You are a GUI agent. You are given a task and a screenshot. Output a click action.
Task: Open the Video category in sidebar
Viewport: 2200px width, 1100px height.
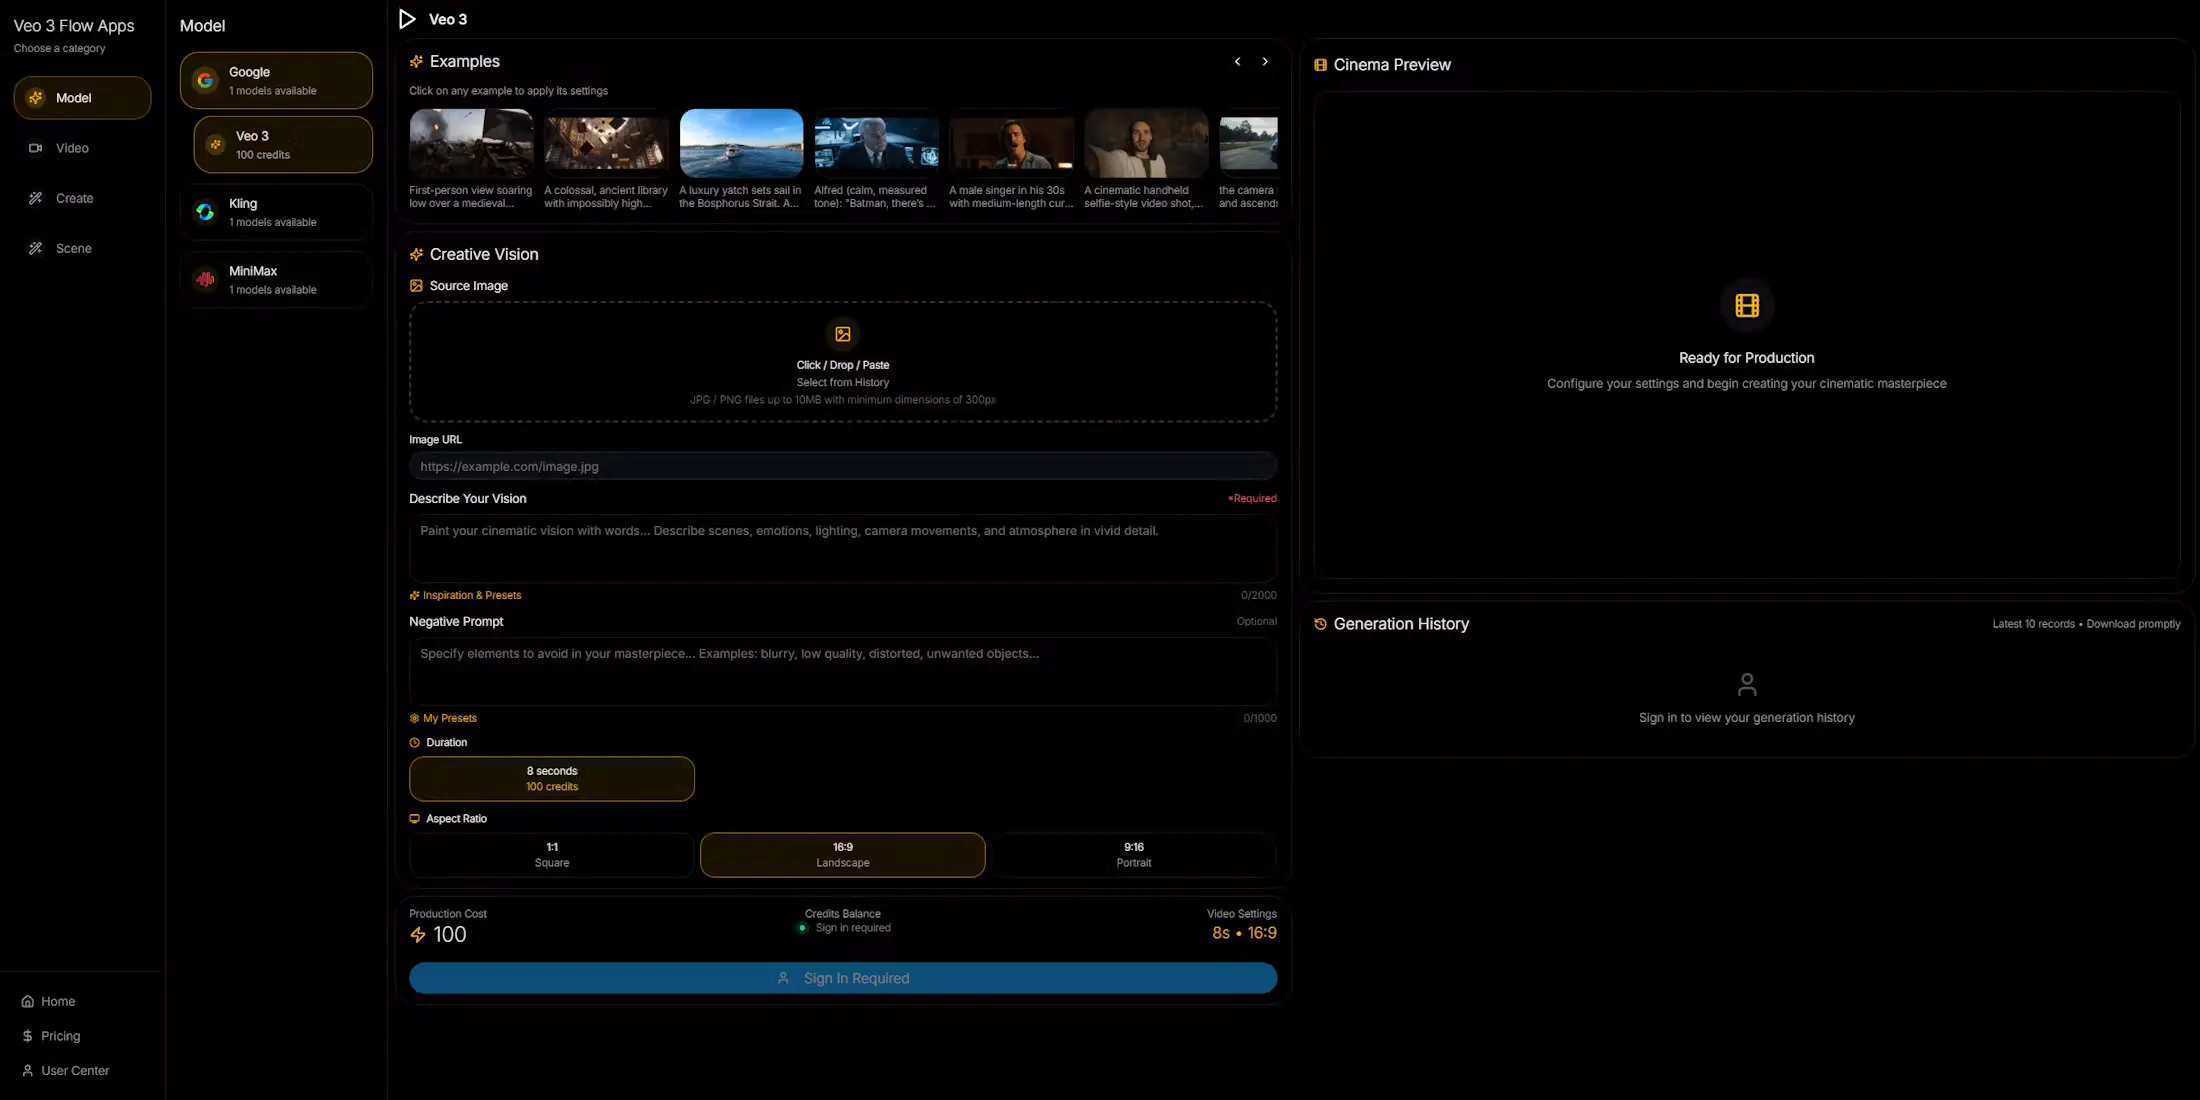click(x=72, y=148)
